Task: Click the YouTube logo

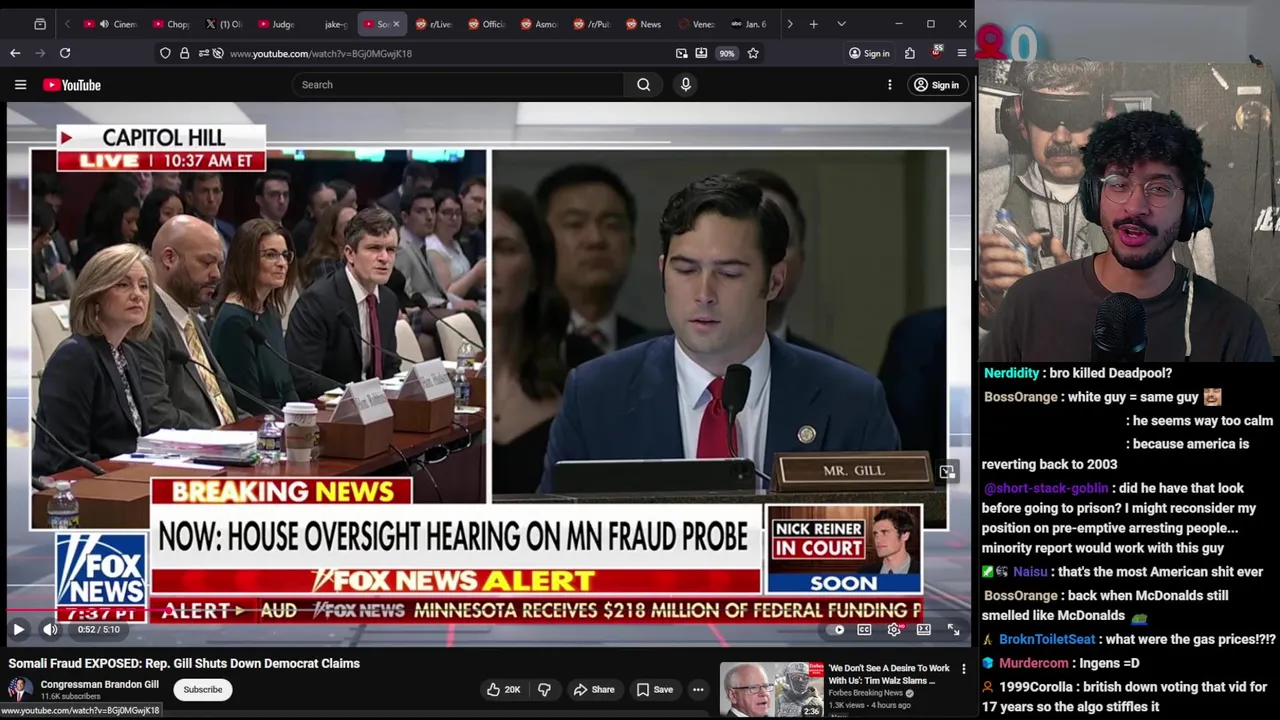Action: pyautogui.click(x=72, y=85)
